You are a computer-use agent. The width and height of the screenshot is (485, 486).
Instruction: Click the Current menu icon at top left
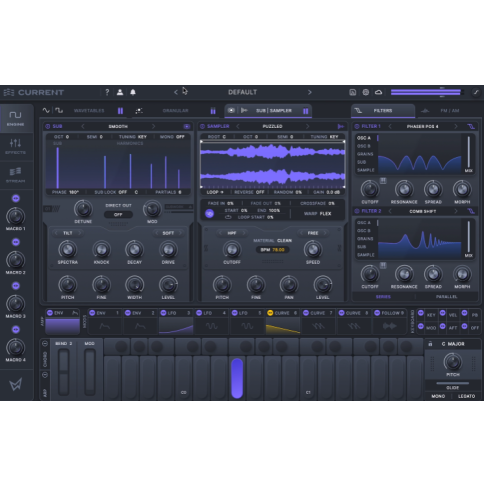pyautogui.click(x=9, y=92)
